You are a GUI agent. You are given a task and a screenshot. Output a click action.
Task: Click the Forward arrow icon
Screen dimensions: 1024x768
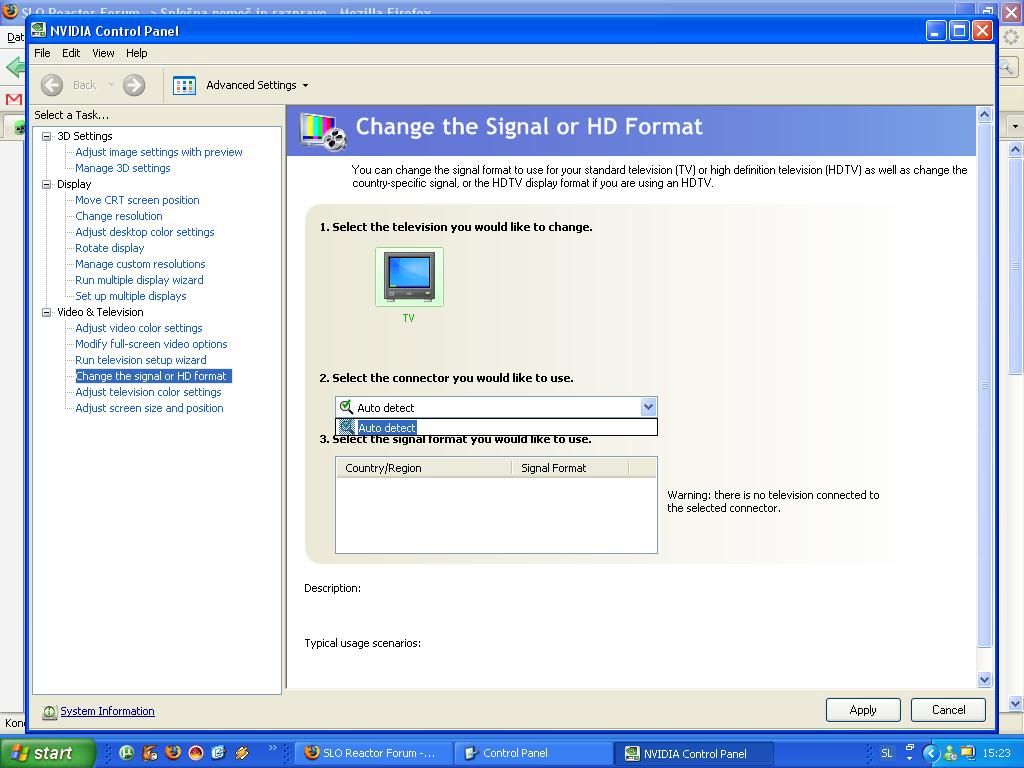coord(134,85)
